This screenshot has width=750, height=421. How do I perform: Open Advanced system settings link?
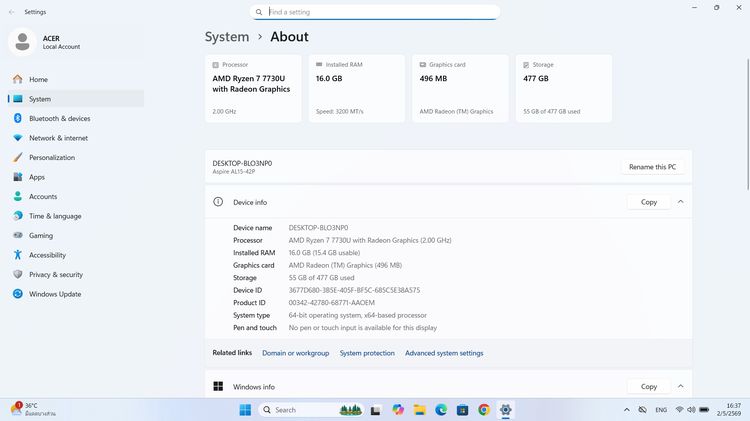click(444, 353)
